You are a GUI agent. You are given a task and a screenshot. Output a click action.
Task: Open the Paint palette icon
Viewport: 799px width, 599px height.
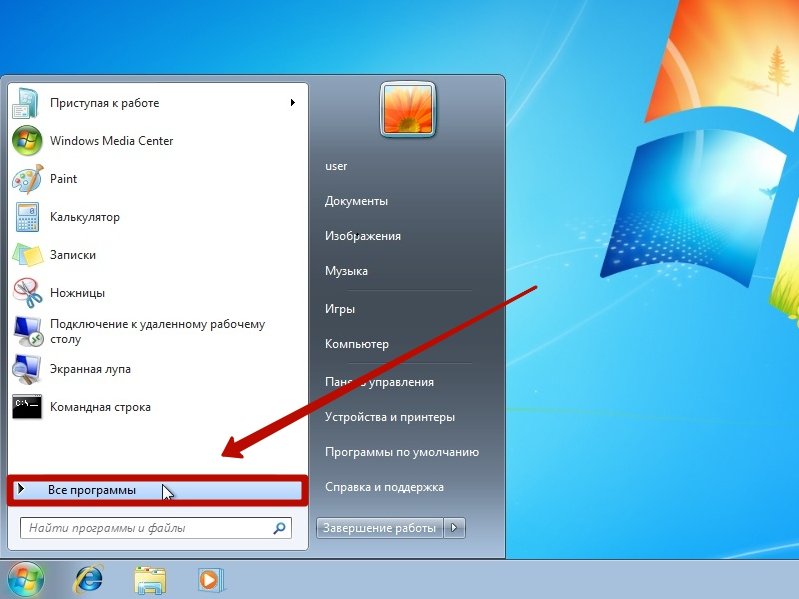coord(27,179)
